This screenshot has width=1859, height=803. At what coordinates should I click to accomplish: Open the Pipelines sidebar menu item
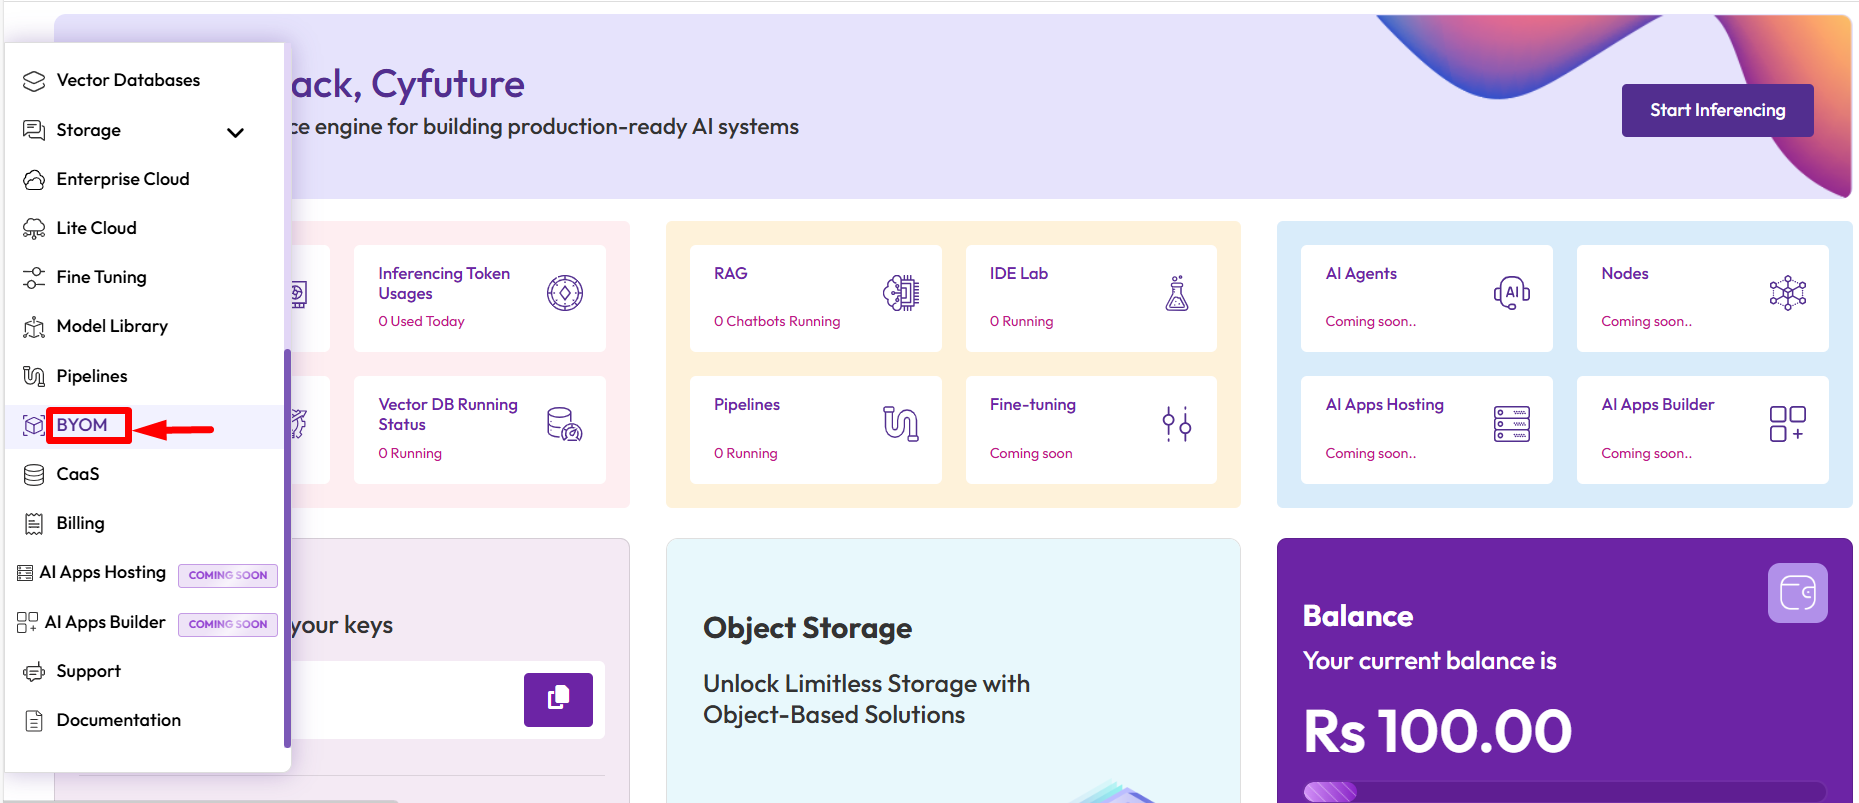(x=92, y=376)
